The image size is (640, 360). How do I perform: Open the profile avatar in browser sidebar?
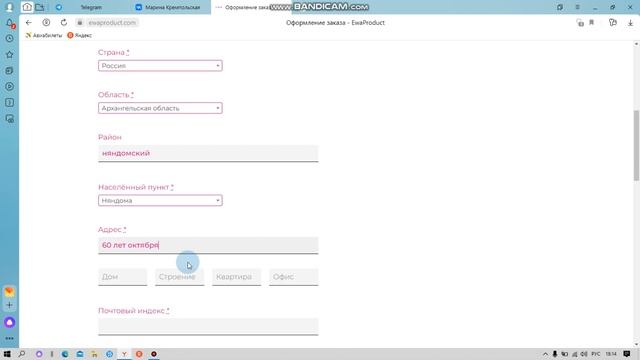pos(9,7)
